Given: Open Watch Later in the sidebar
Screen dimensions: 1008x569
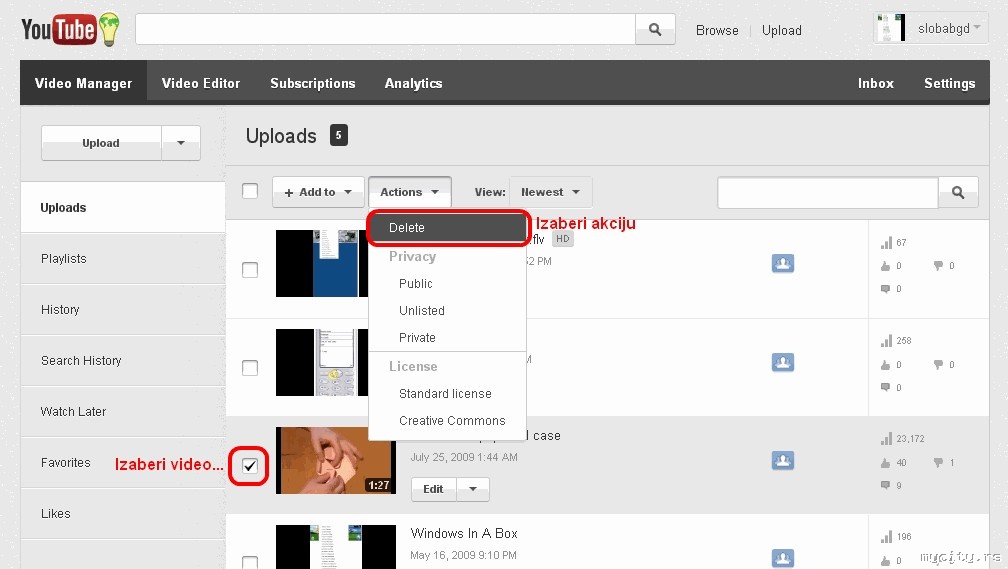Looking at the screenshot, I should point(123,411).
